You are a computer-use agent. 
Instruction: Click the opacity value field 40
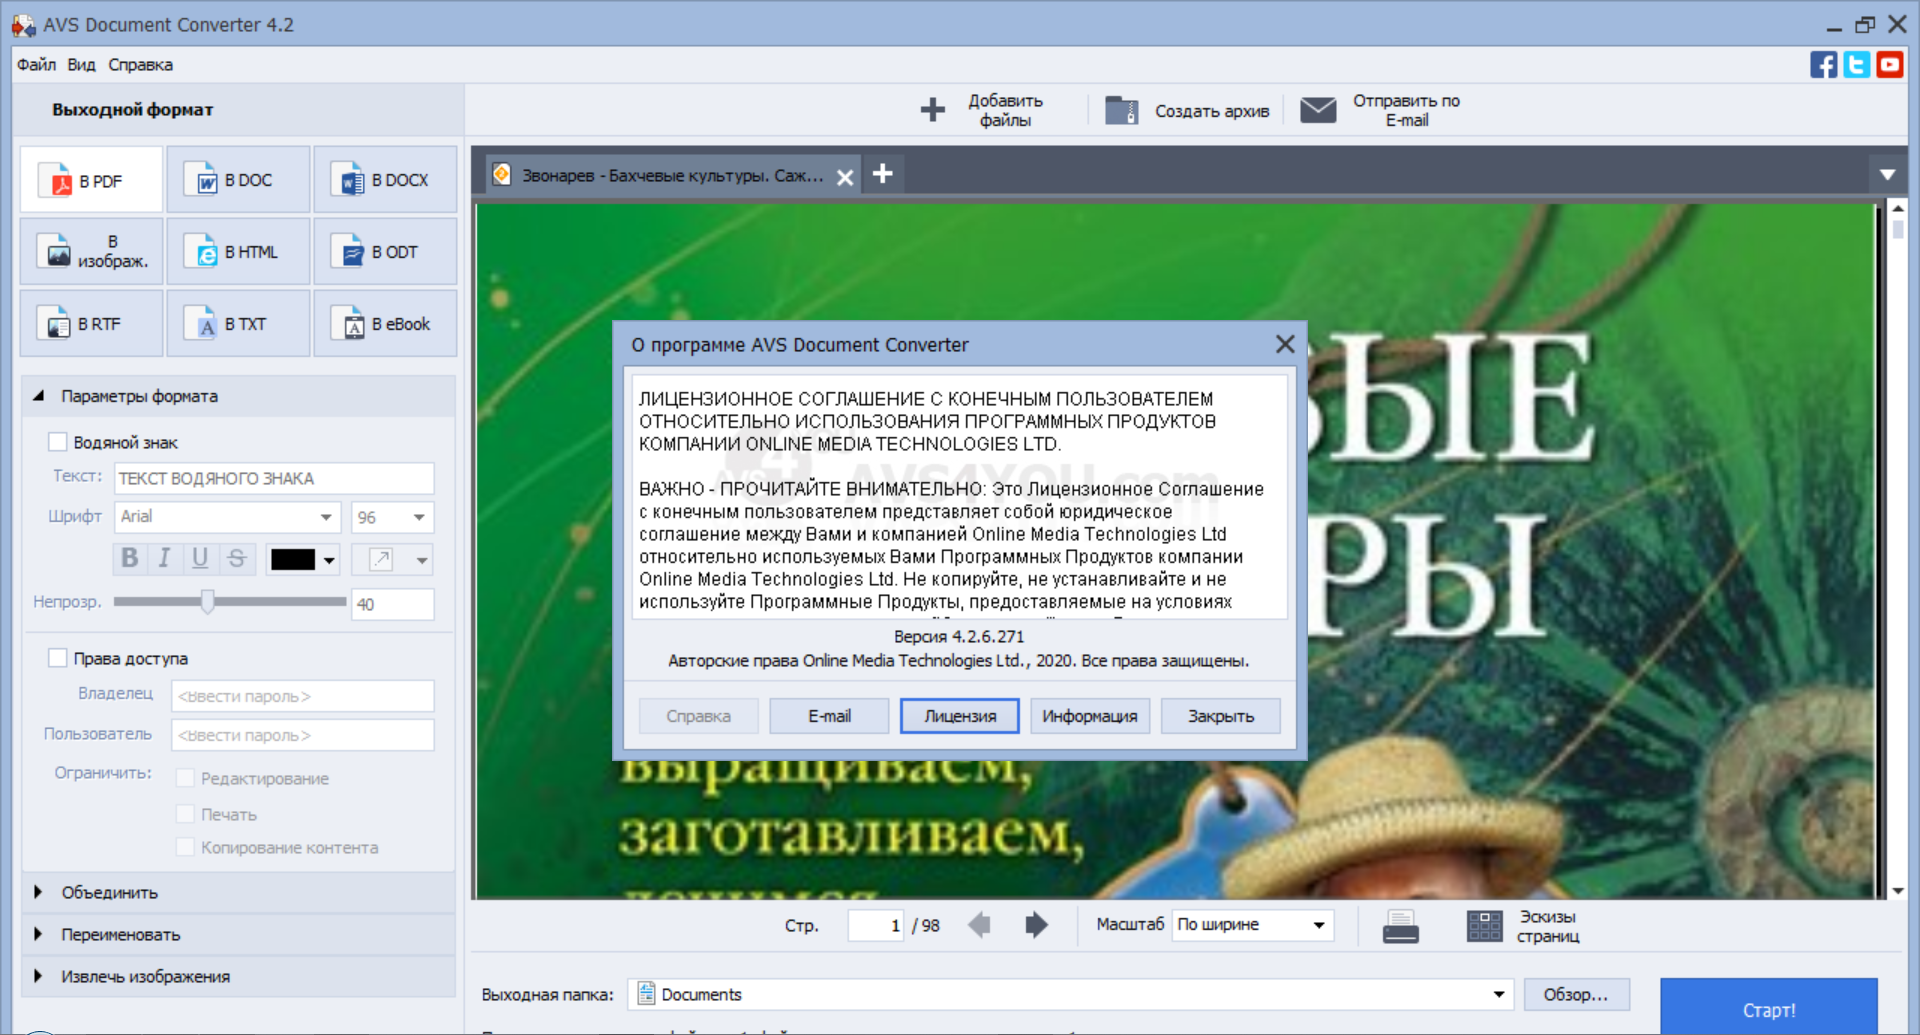392,604
